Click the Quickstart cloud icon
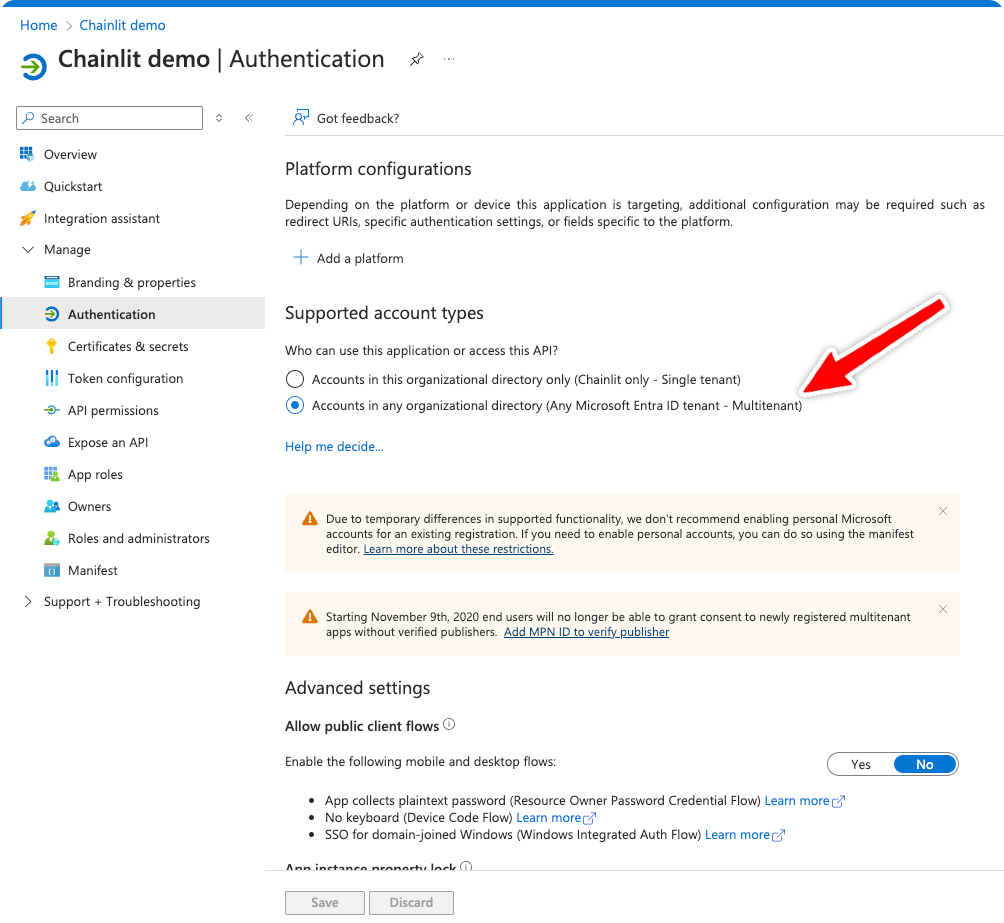Viewport: 1004px width, 923px height. coord(28,186)
